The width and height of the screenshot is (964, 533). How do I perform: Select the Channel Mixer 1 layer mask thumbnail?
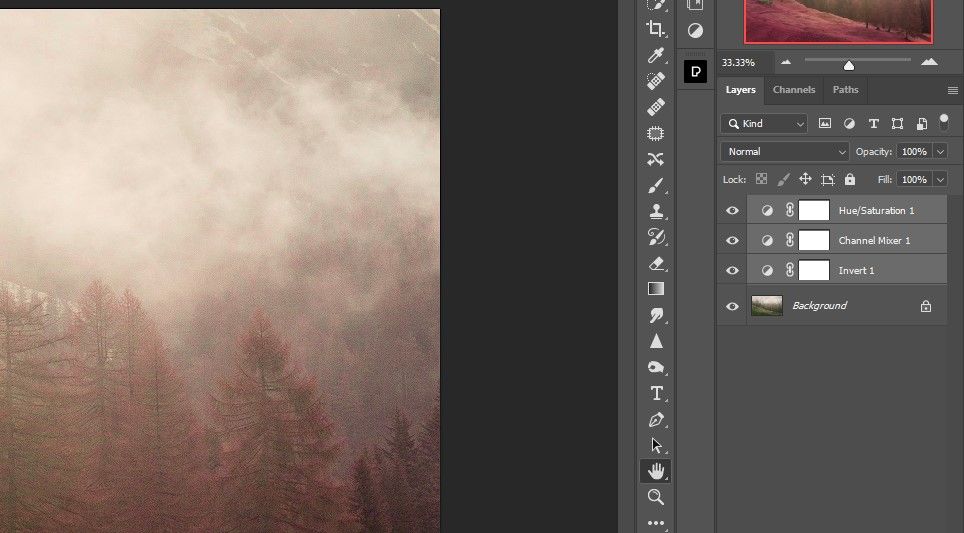click(813, 240)
